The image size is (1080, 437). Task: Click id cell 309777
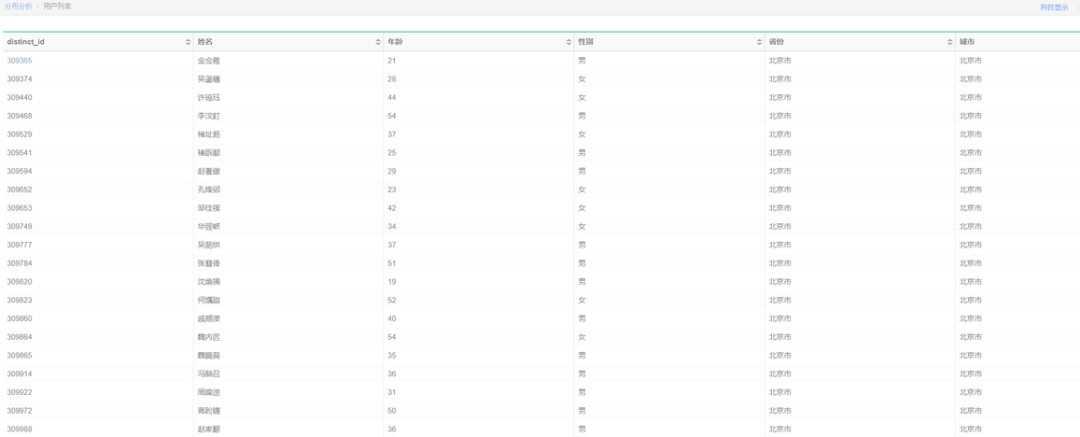point(19,245)
